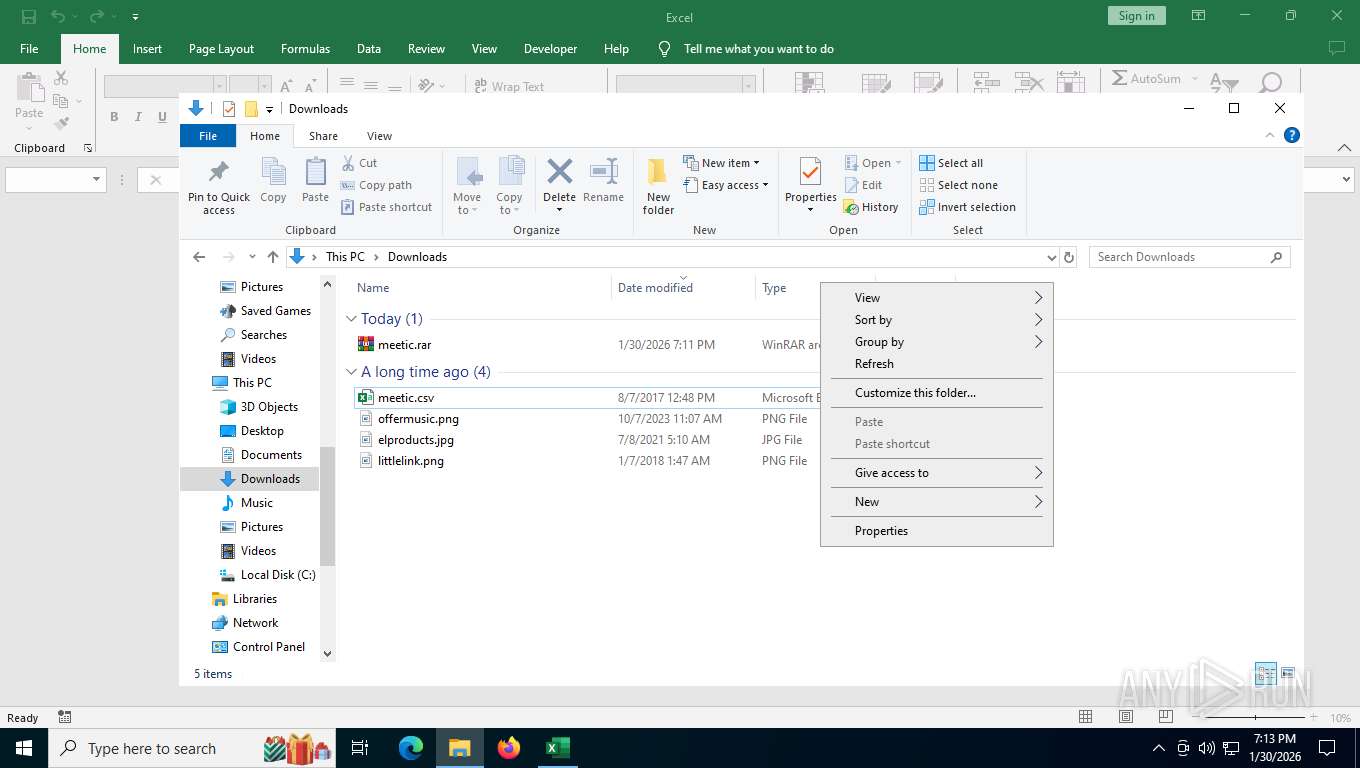Open Firefox from the taskbar
This screenshot has height=768, width=1360.
point(509,747)
